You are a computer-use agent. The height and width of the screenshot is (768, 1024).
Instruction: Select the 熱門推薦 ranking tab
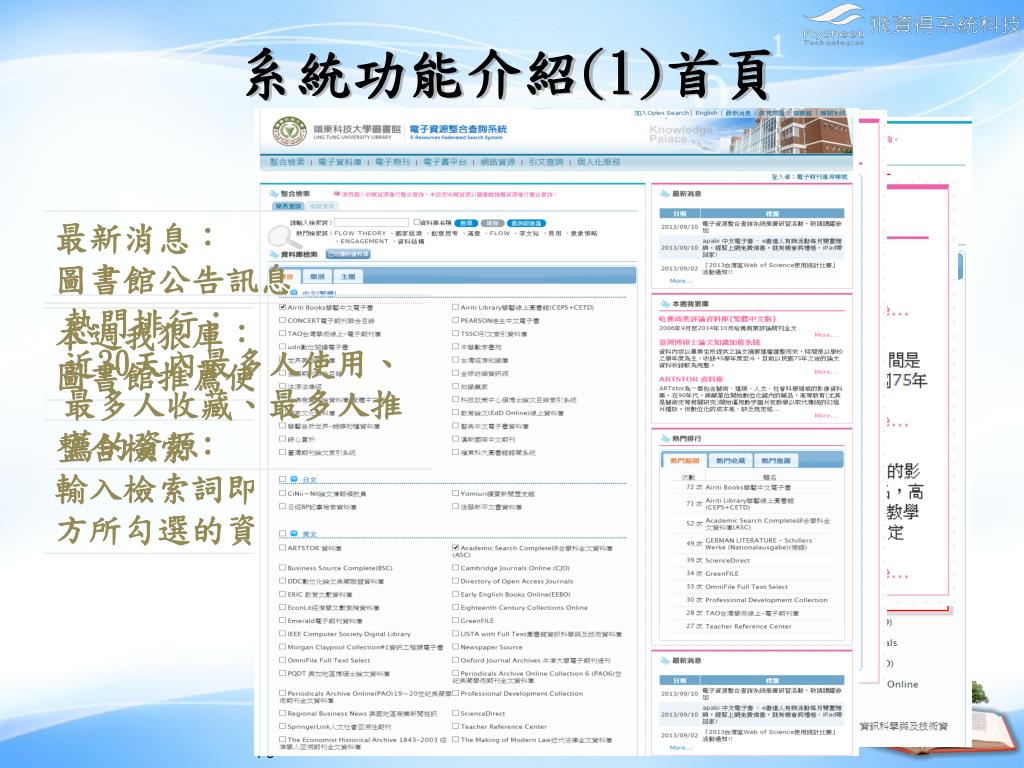click(x=776, y=461)
